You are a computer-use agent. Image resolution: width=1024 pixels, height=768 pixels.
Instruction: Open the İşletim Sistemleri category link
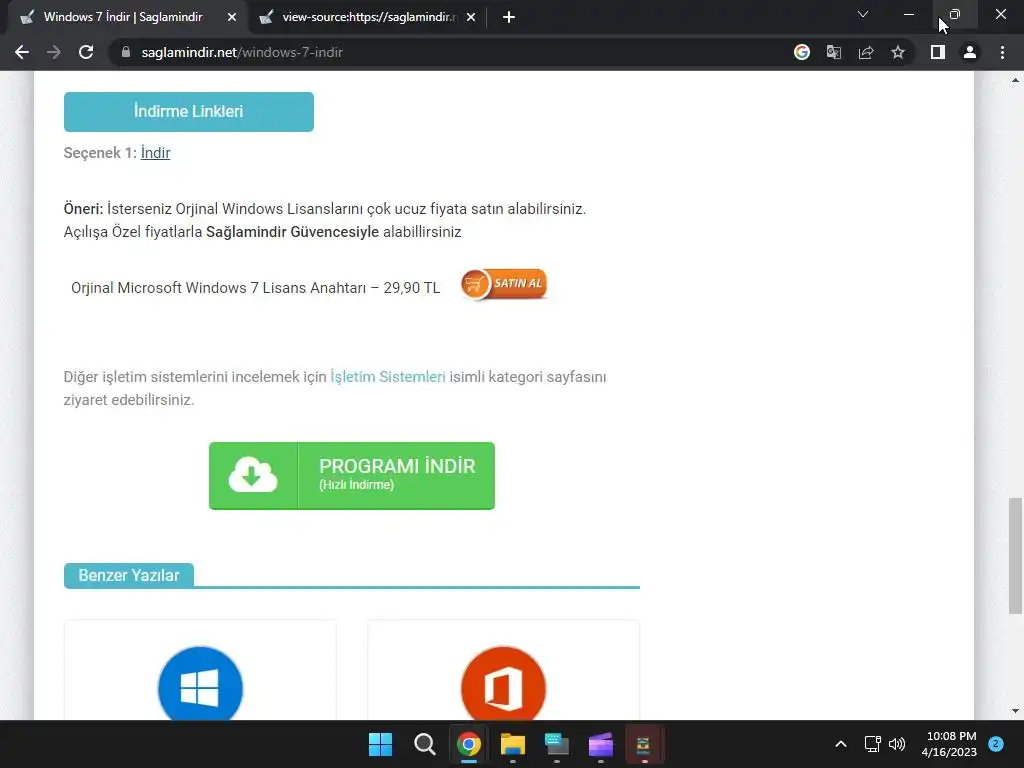click(x=387, y=377)
